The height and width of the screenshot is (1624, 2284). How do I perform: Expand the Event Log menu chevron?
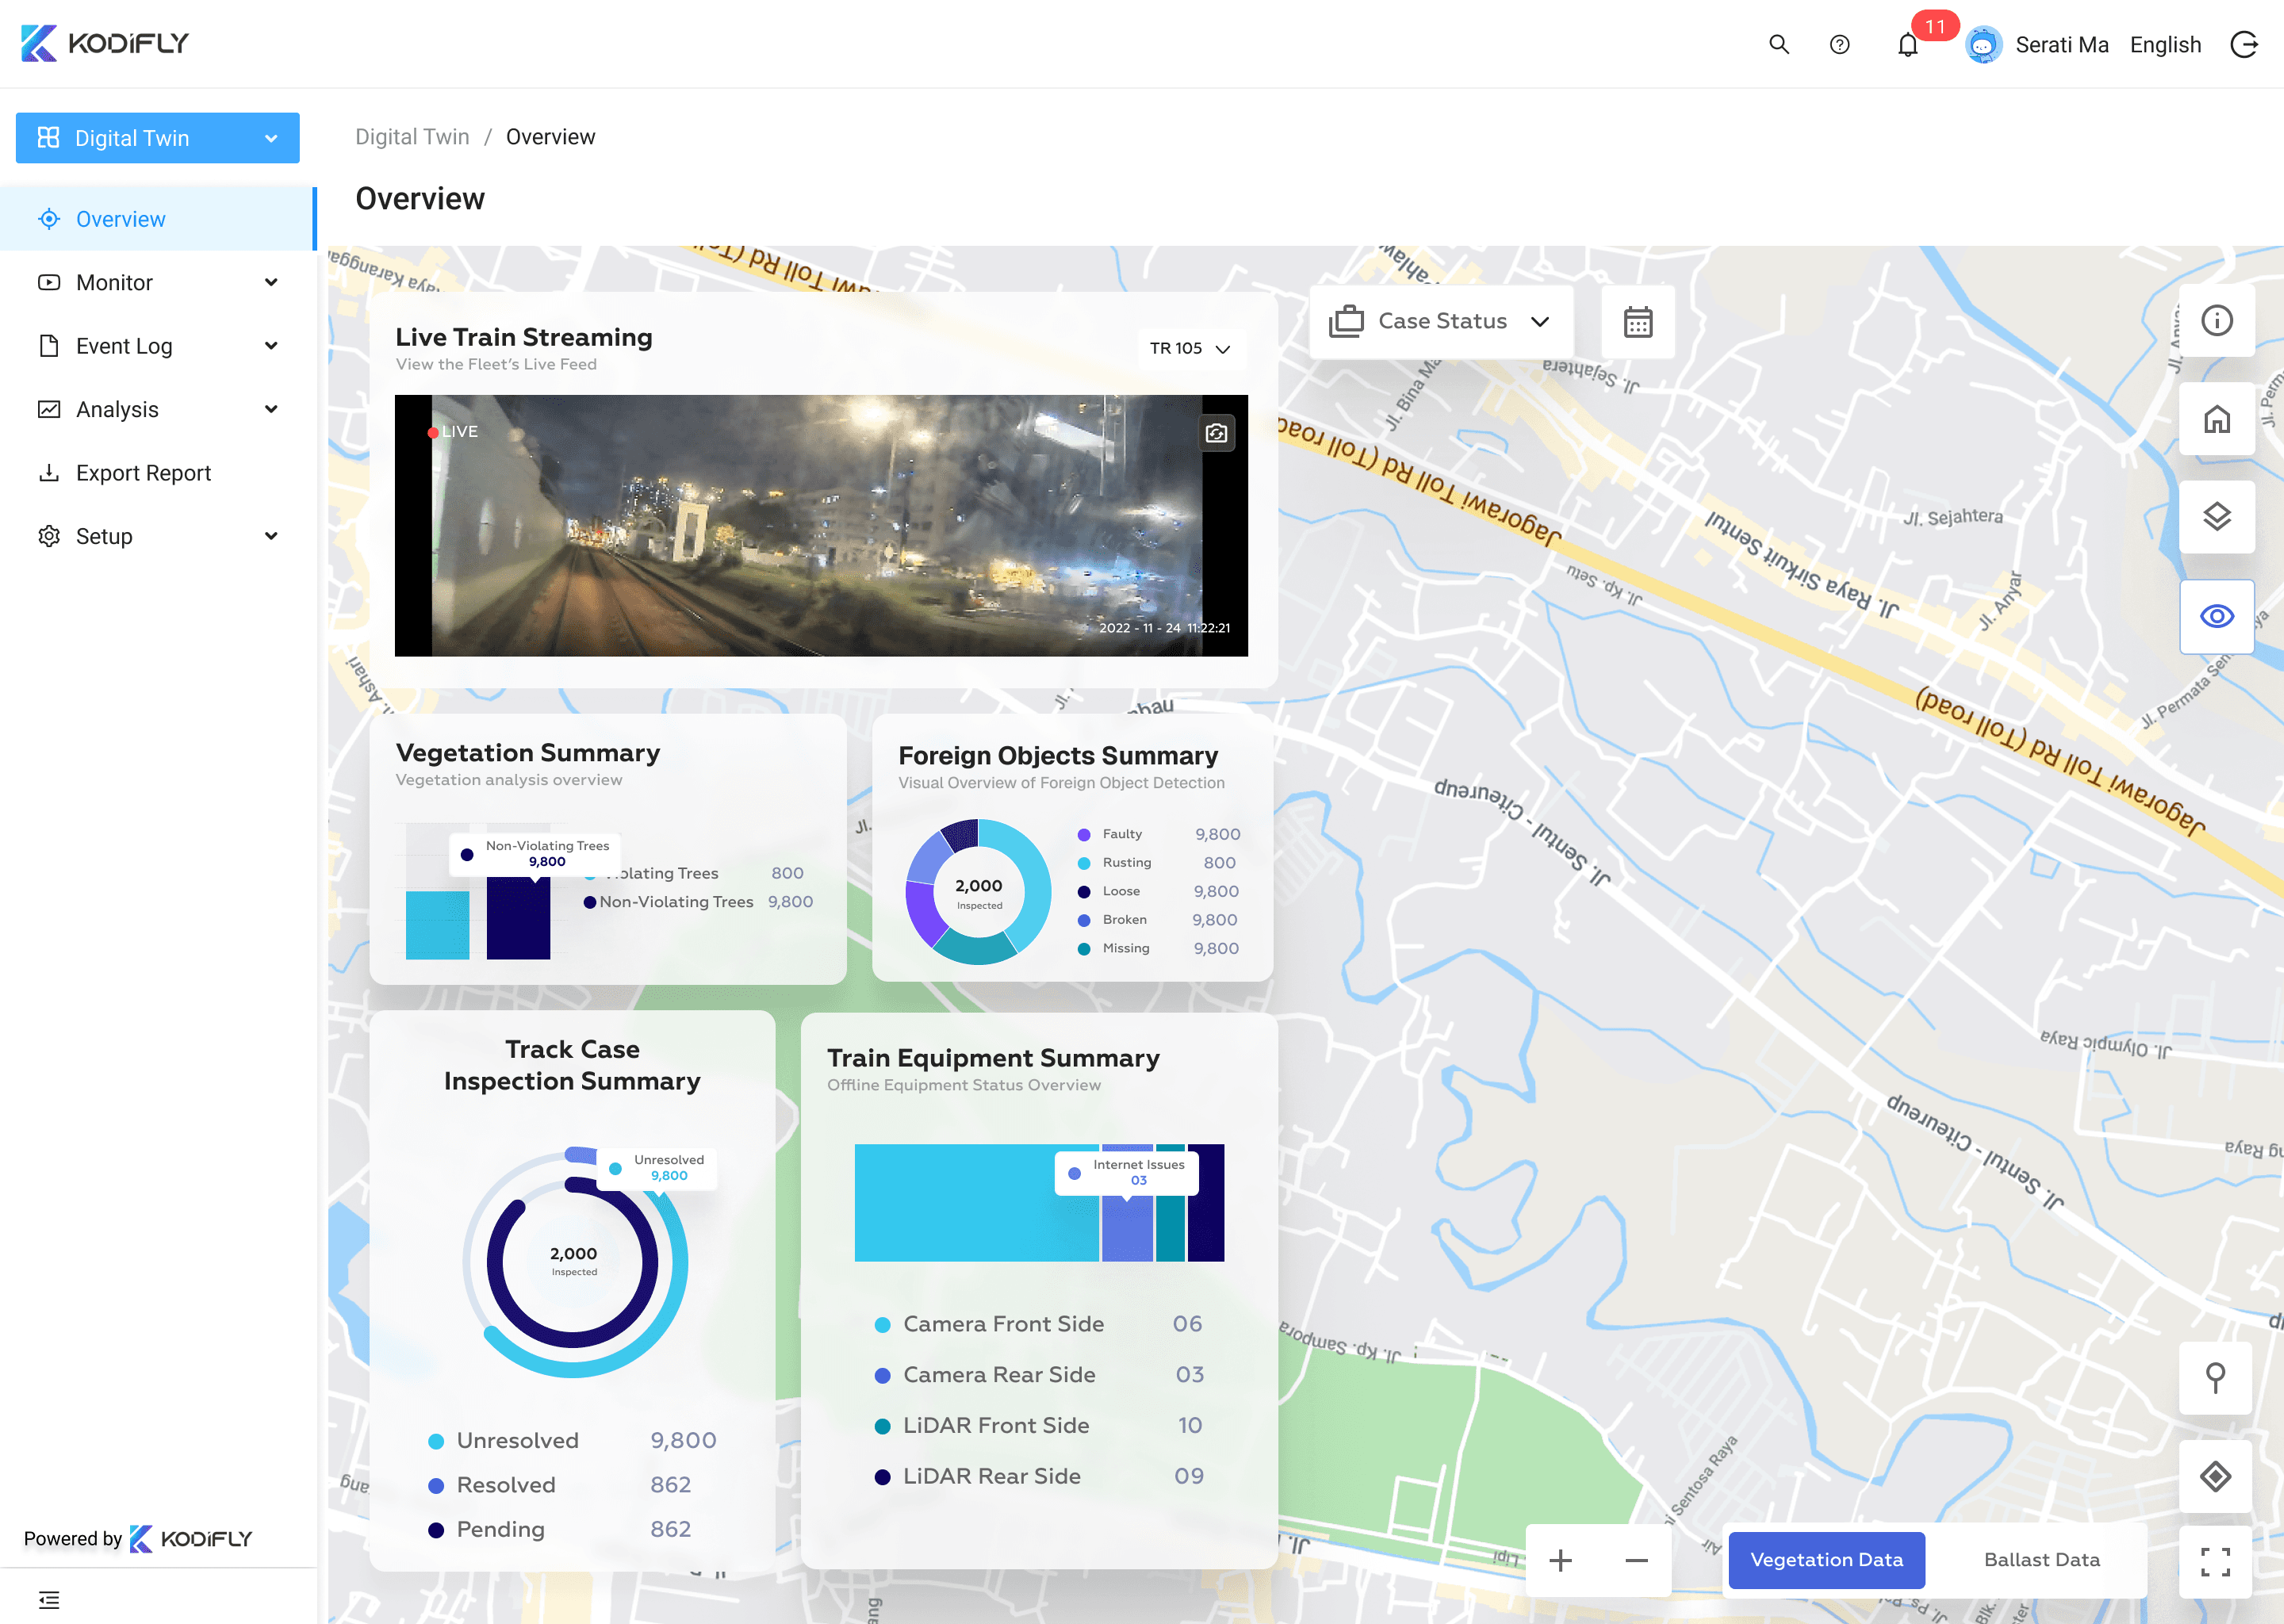click(271, 346)
